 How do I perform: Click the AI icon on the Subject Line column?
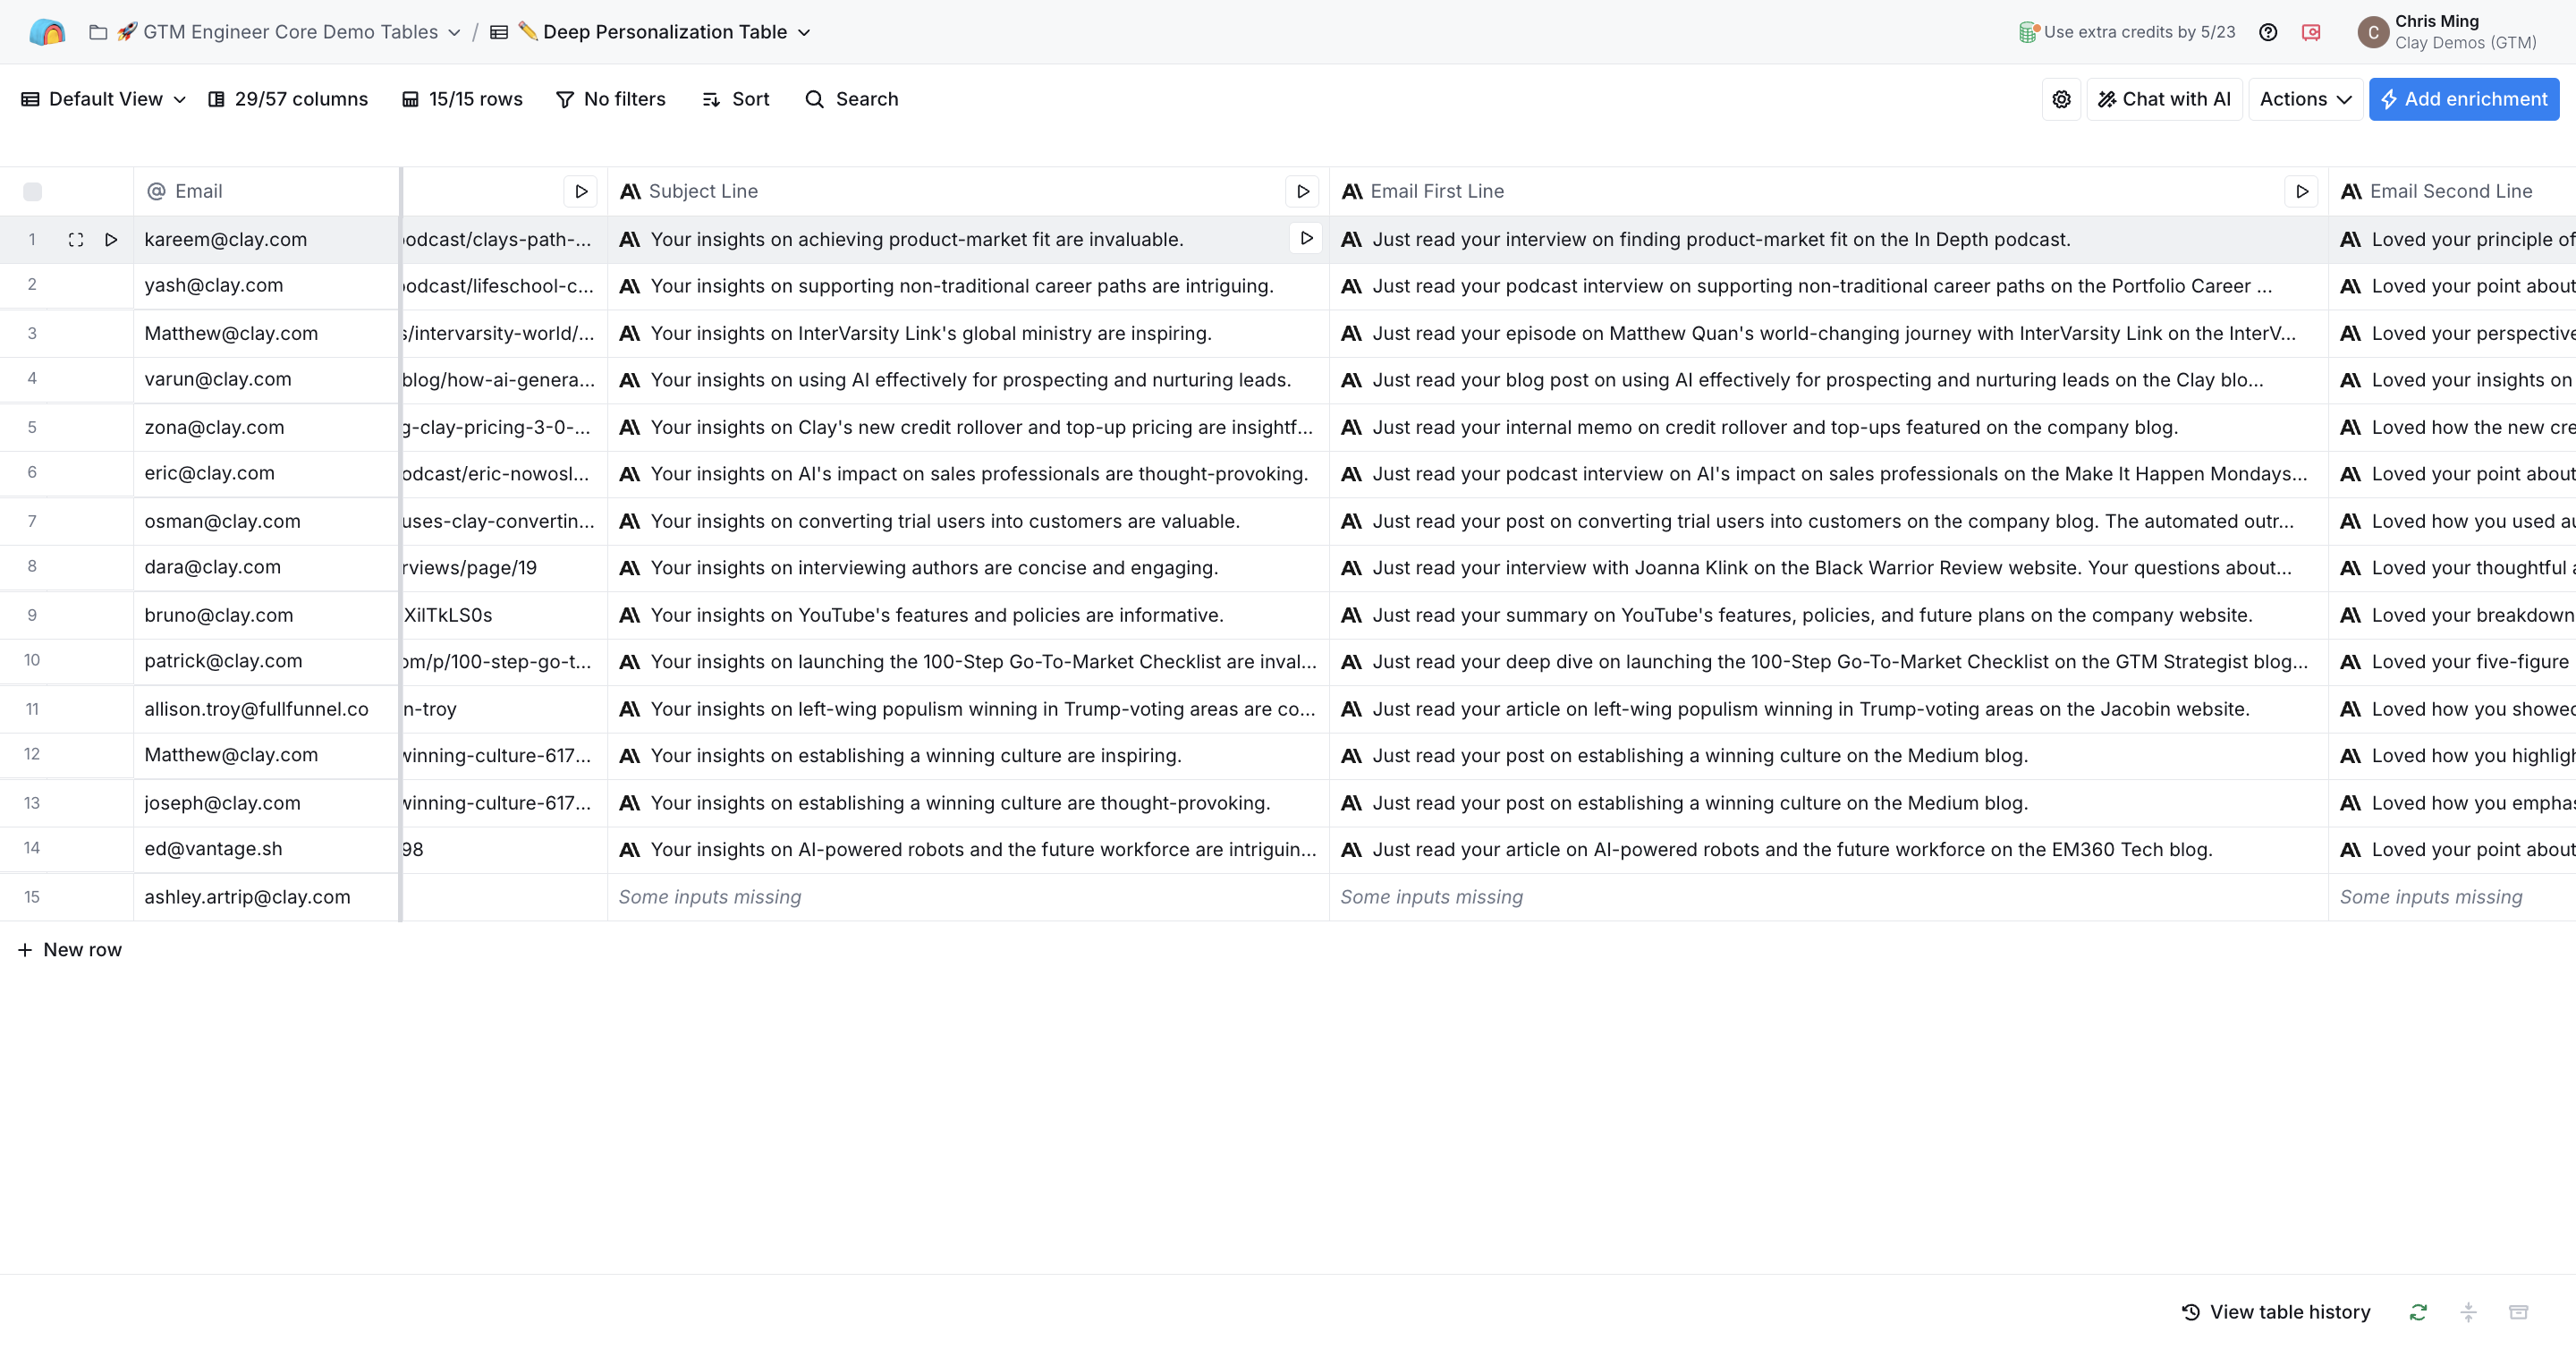click(631, 191)
